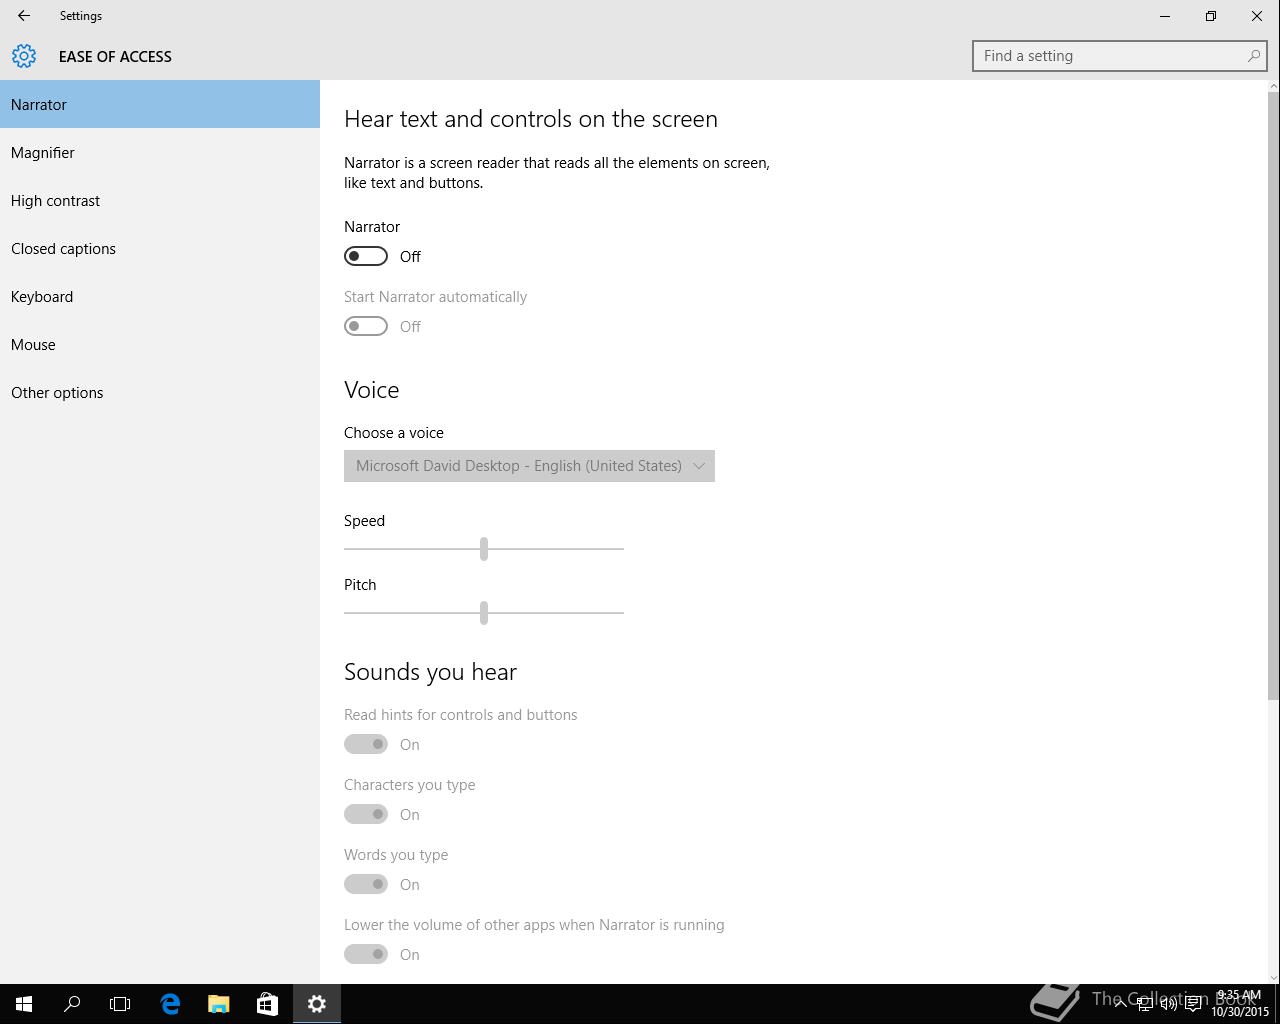
Task: Open the Closed captions category
Action: 160,248
